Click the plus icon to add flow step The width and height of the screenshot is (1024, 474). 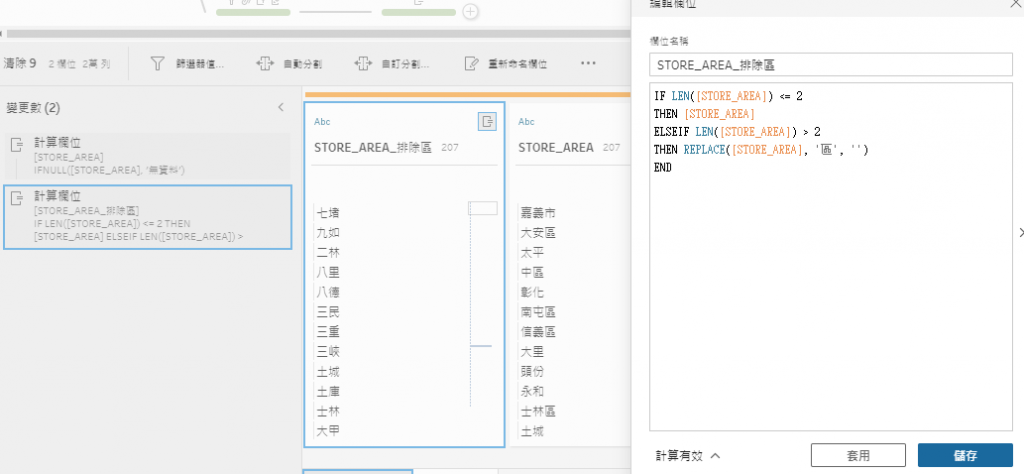tap(470, 11)
